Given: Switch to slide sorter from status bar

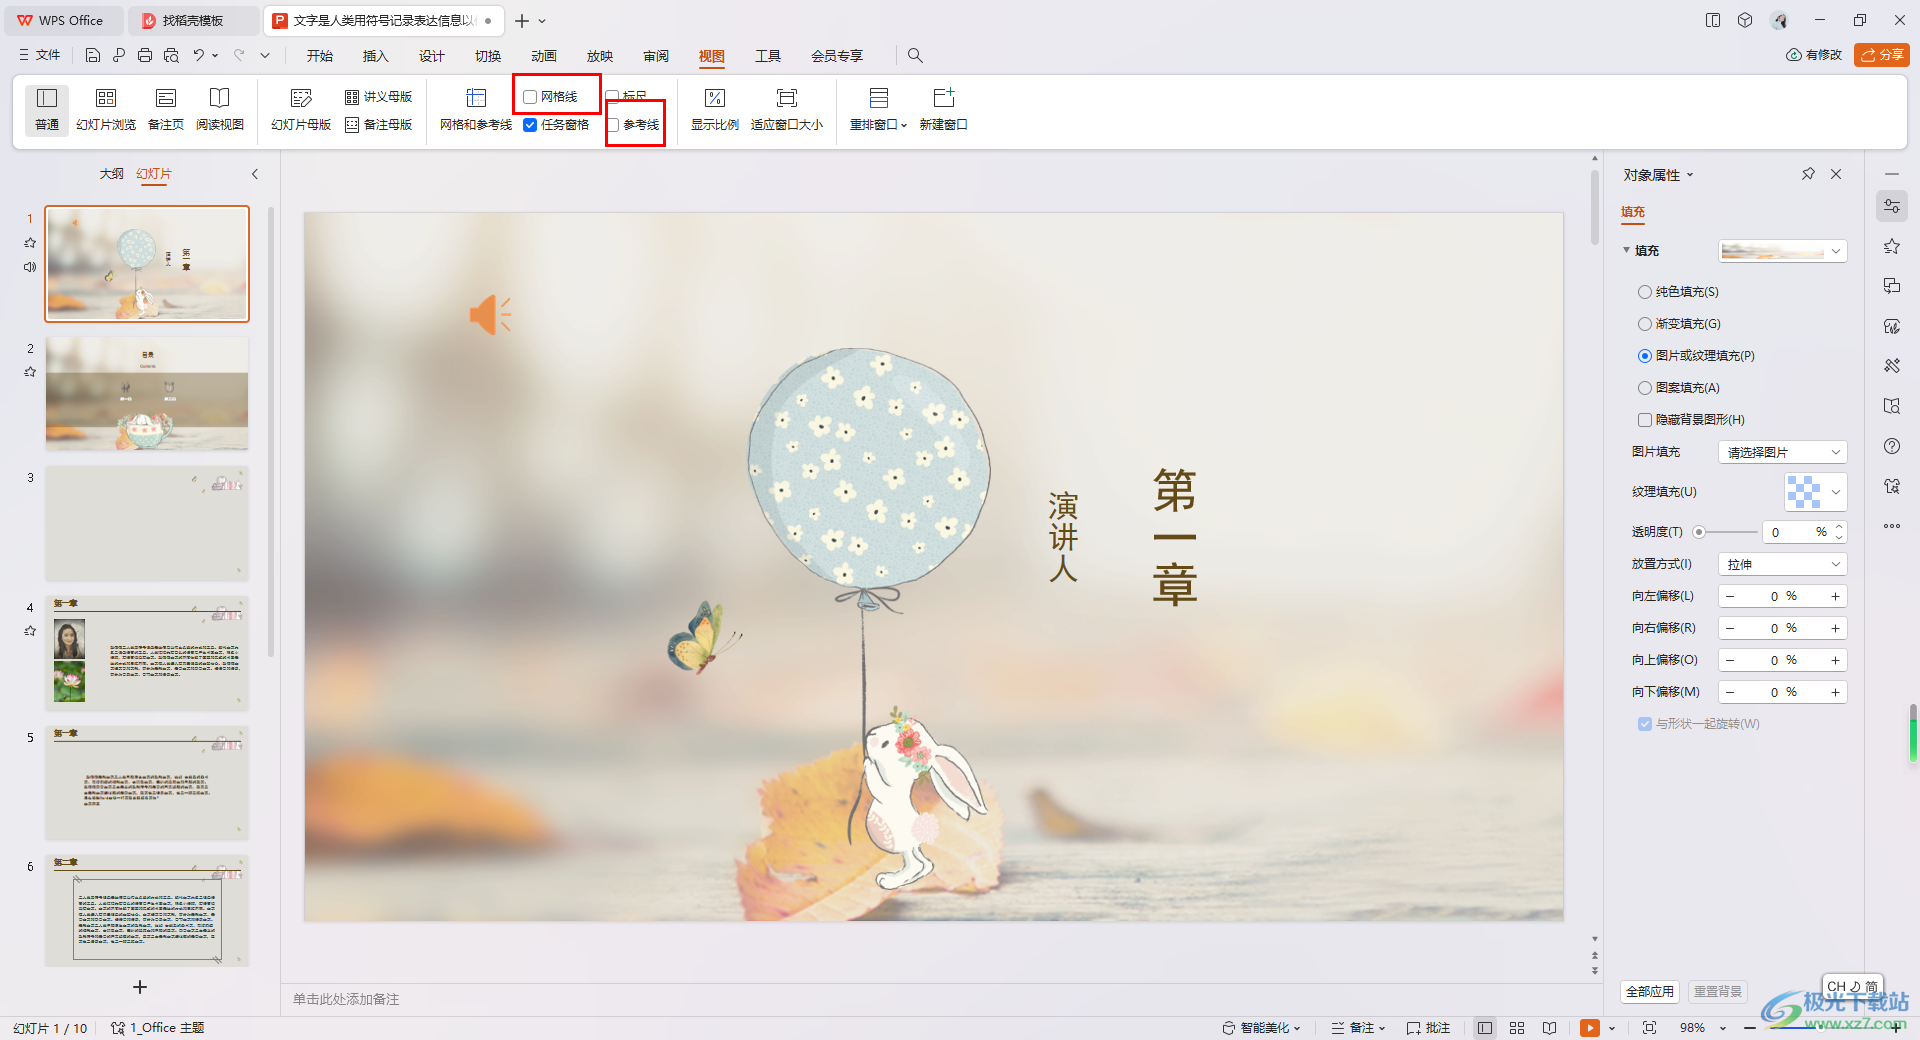Looking at the screenshot, I should (1517, 1027).
